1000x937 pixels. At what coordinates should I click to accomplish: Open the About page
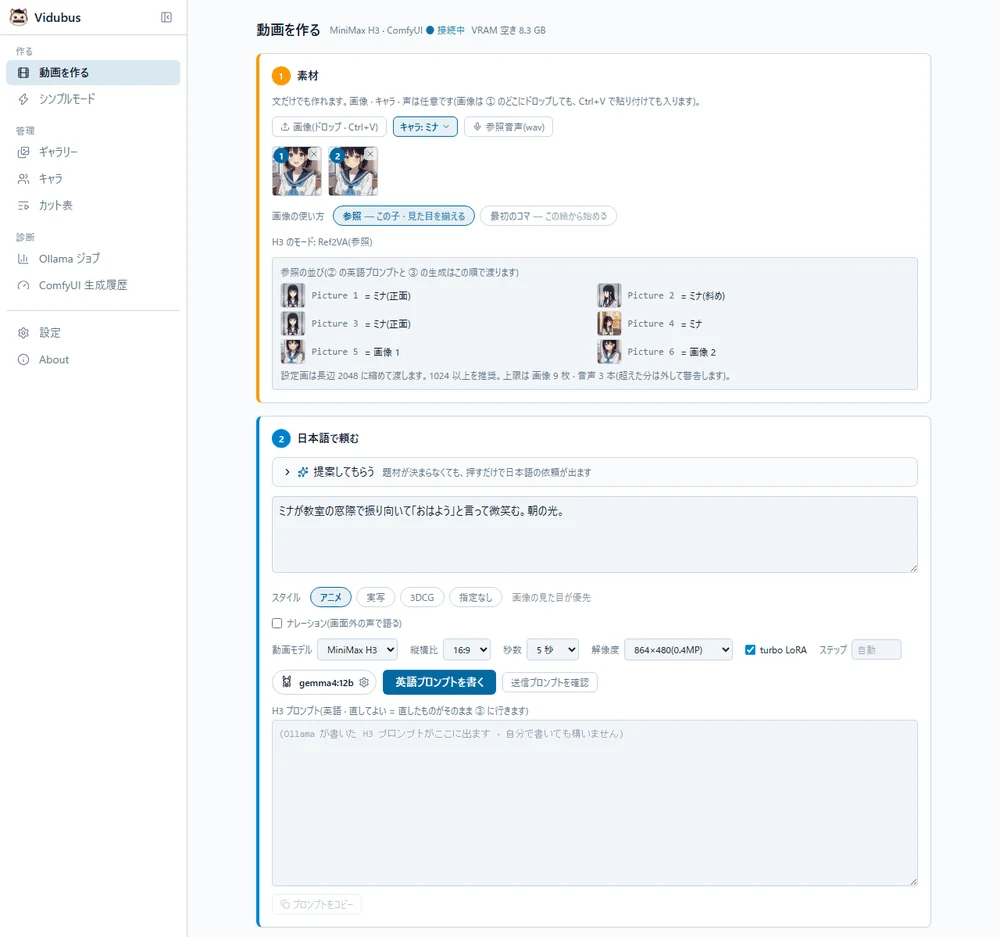click(93, 360)
